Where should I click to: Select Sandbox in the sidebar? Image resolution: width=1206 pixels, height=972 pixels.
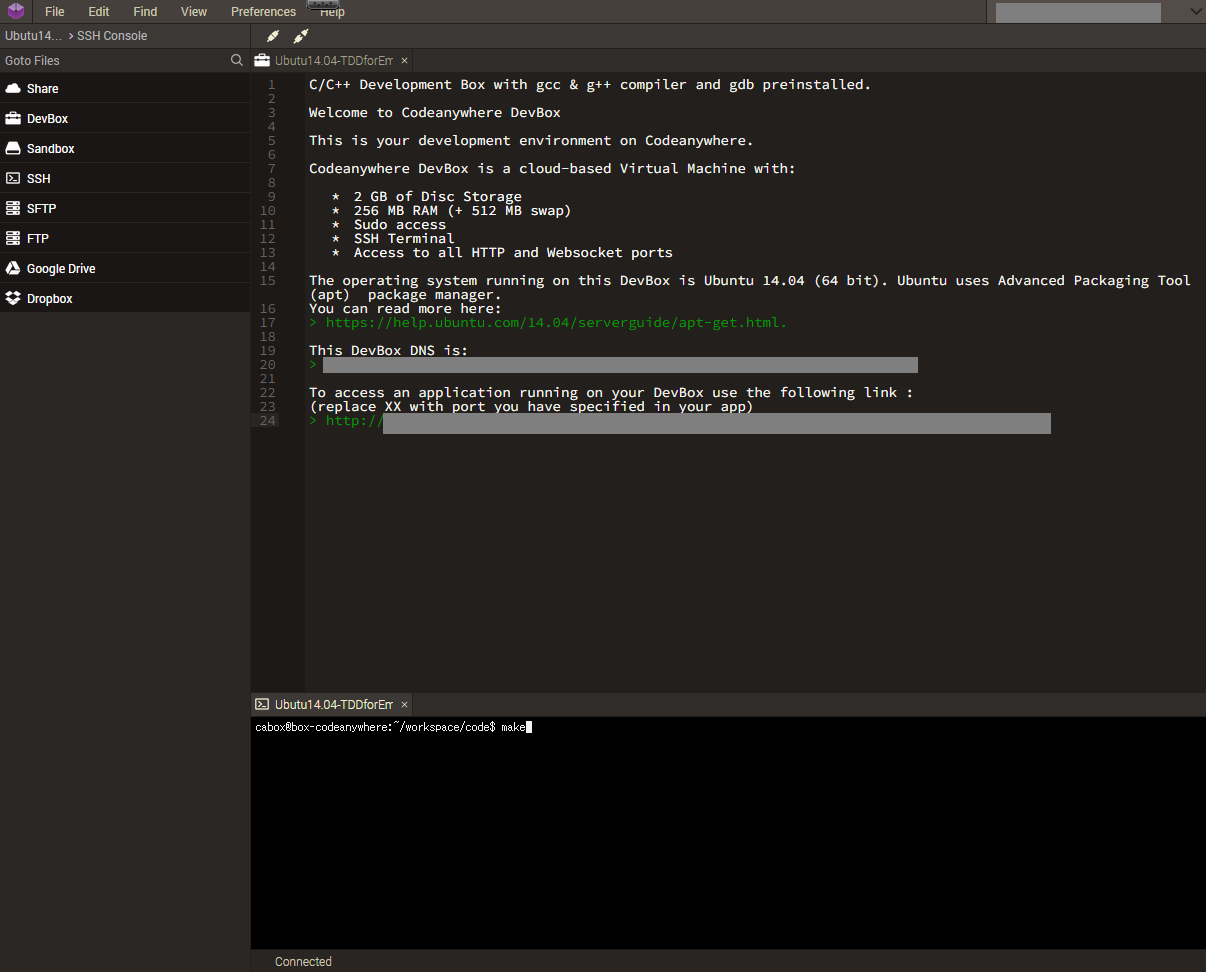pyautogui.click(x=125, y=148)
